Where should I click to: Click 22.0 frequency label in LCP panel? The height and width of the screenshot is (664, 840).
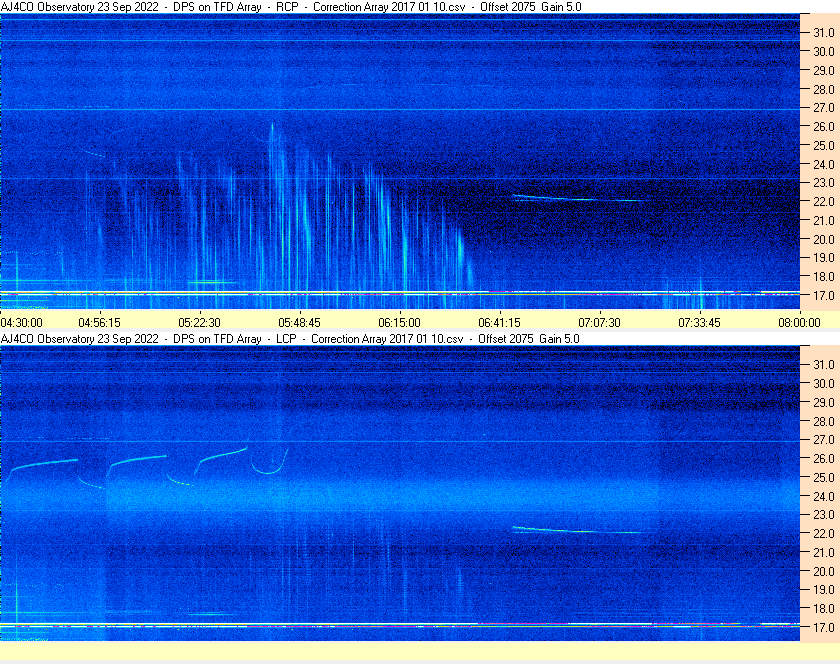(x=824, y=534)
